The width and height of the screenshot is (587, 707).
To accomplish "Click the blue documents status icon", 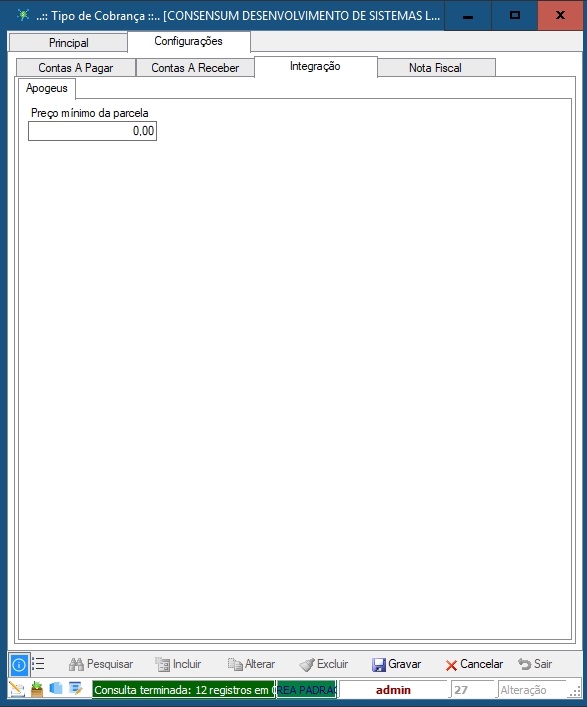I will click(56, 689).
